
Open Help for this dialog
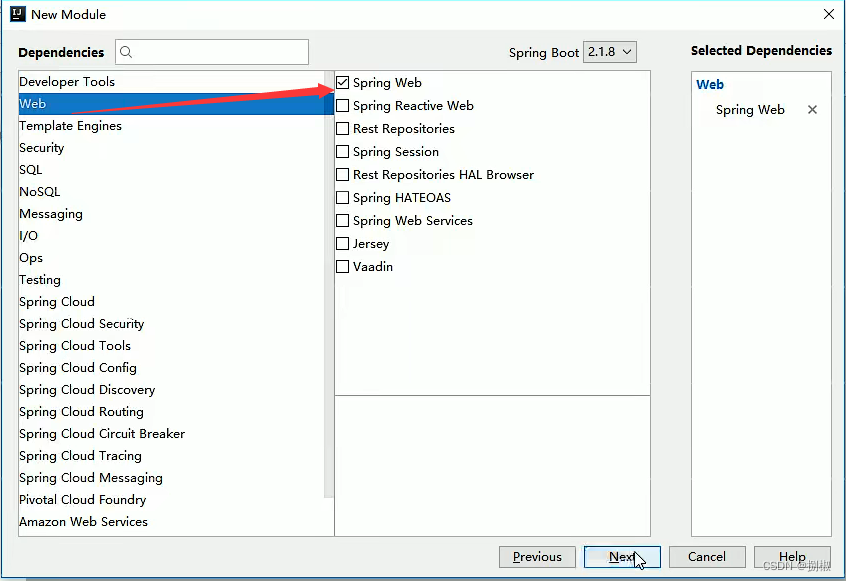tap(792, 557)
